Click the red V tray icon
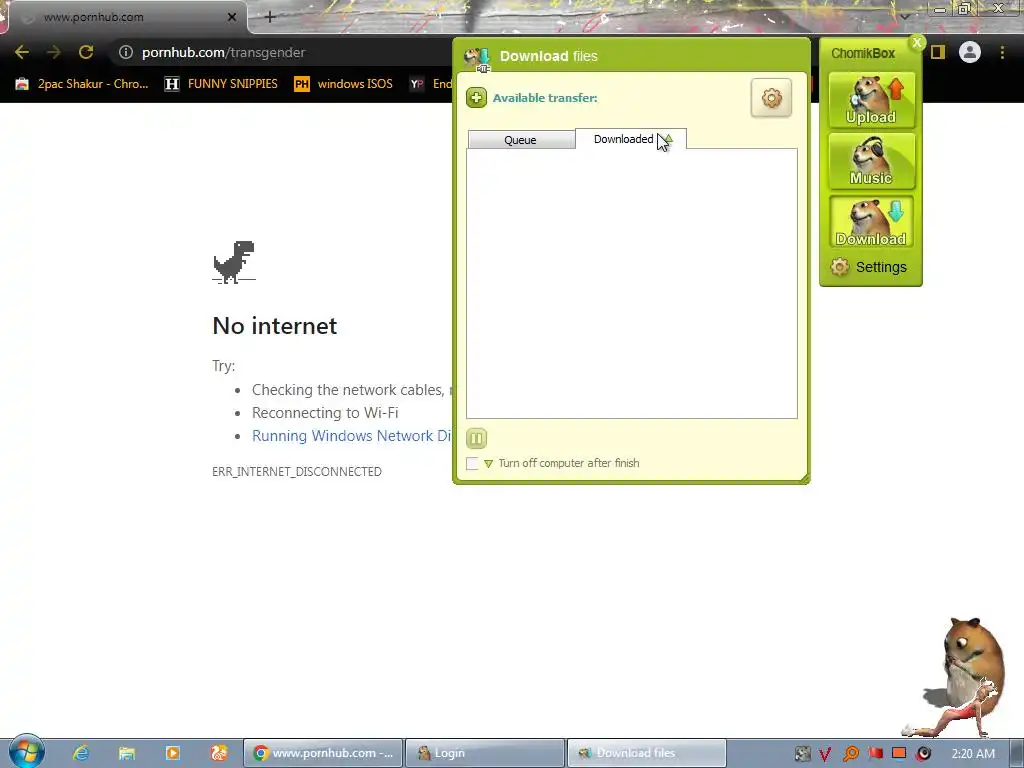Viewport: 1024px width, 768px height. (825, 754)
